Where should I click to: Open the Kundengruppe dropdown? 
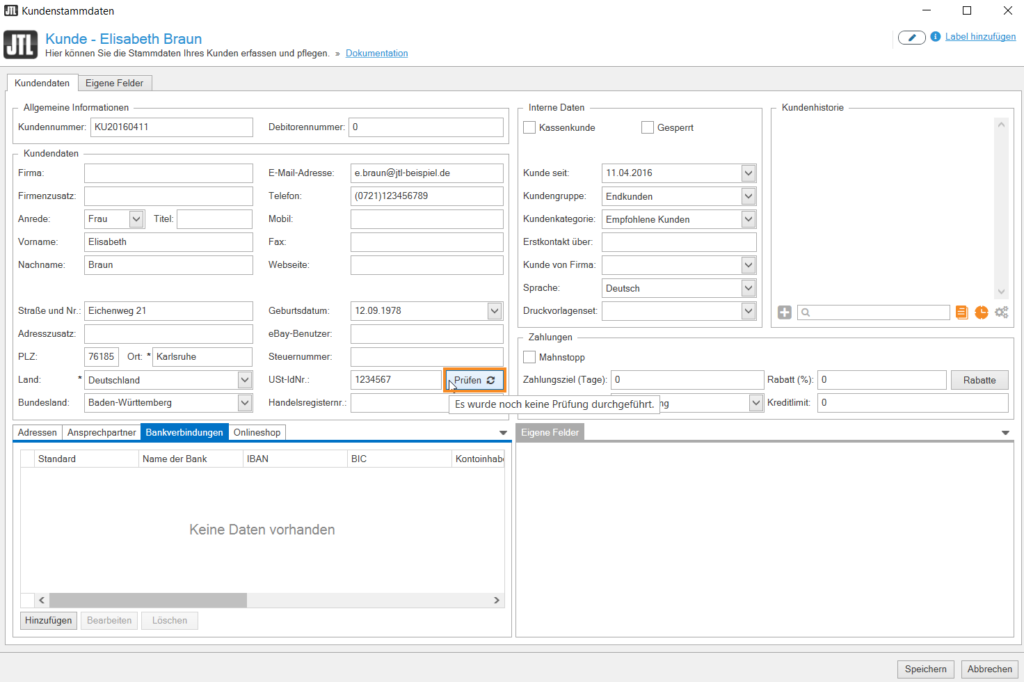(749, 196)
